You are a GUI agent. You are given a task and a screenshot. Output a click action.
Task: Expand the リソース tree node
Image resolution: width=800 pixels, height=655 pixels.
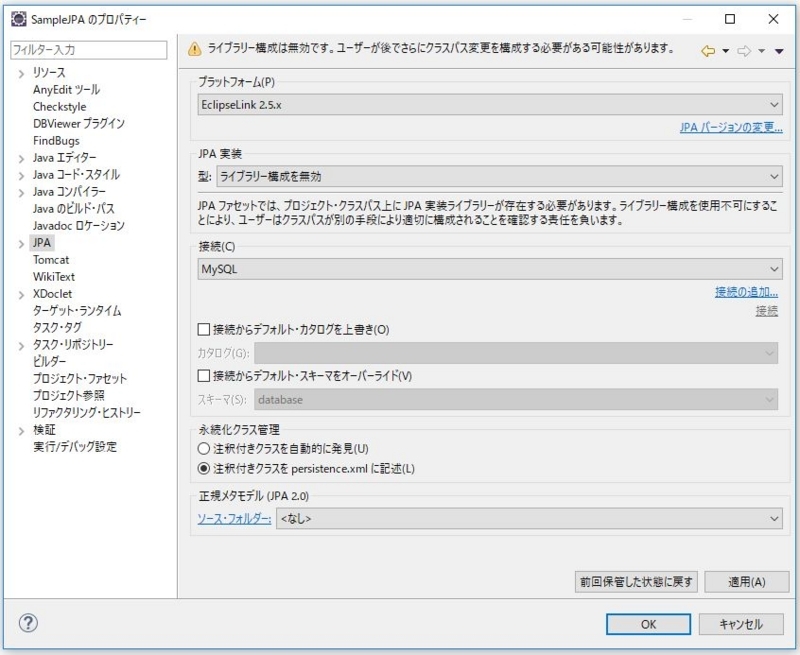[21, 73]
